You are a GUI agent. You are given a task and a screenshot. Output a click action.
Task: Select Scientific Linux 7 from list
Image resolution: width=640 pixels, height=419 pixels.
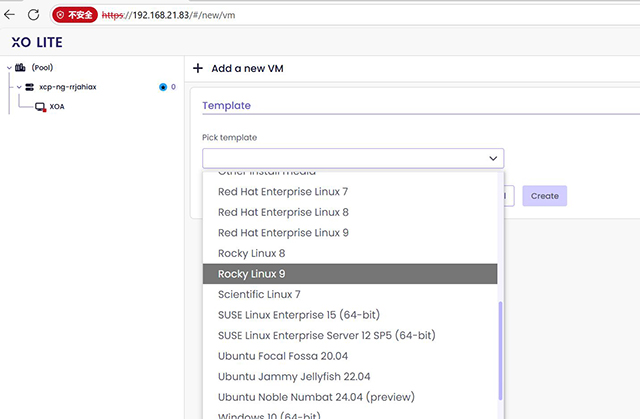click(350, 294)
